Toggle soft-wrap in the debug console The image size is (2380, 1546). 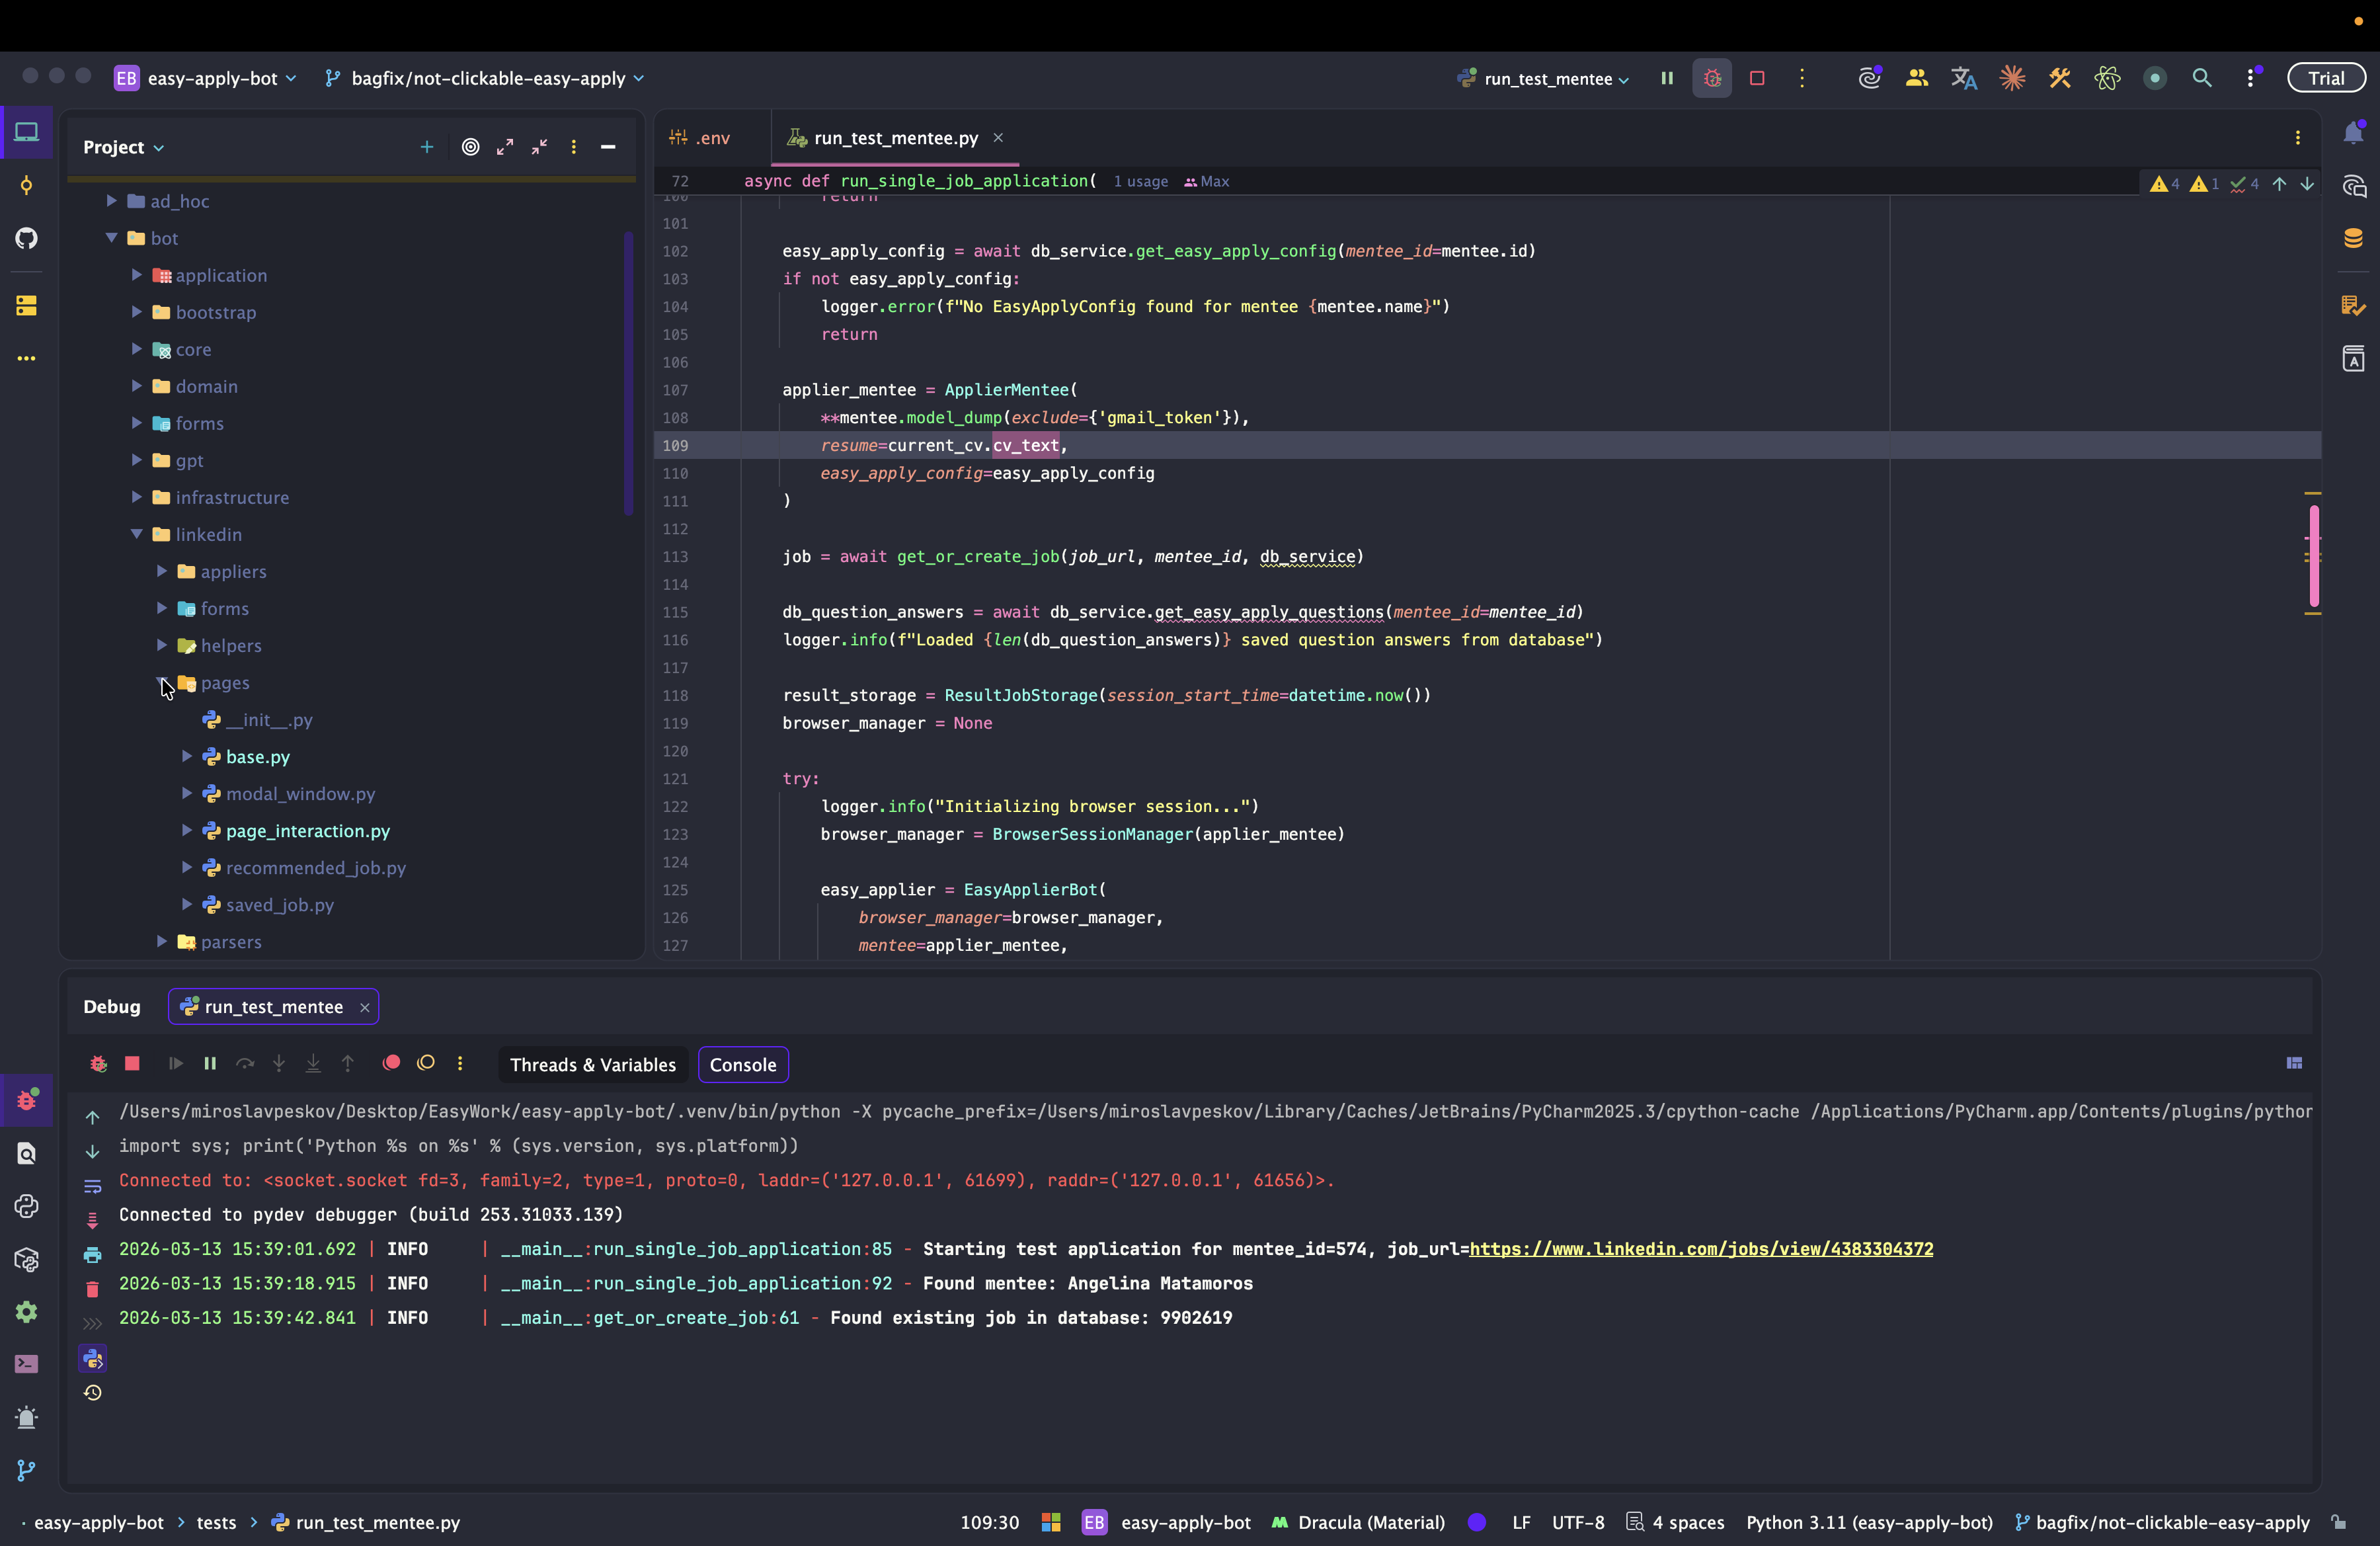pyautogui.click(x=92, y=1186)
